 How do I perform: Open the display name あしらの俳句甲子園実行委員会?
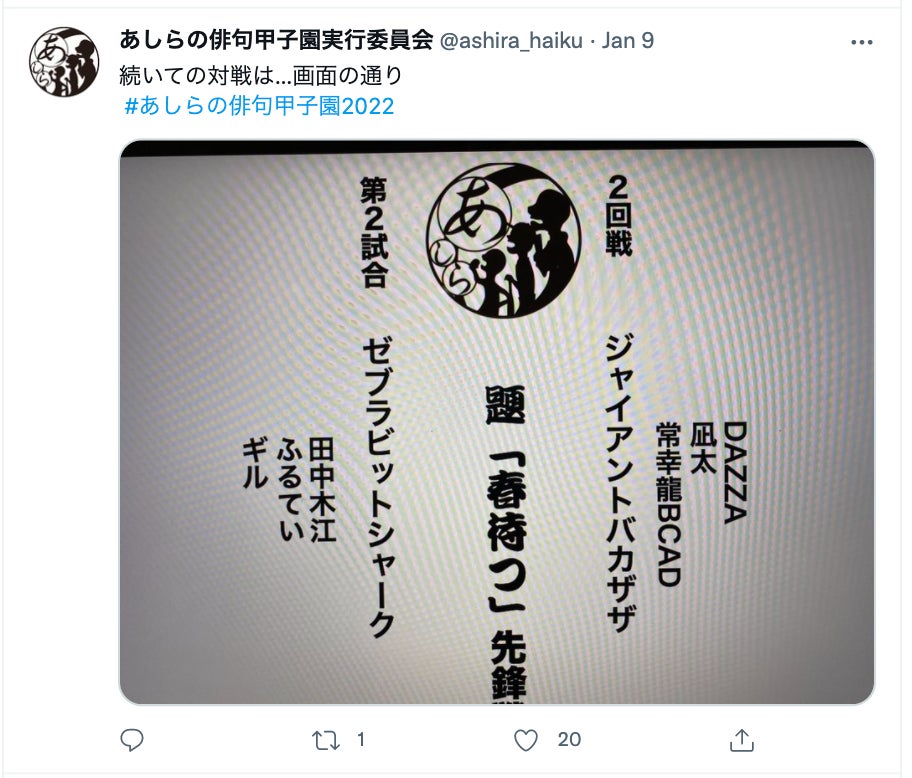[276, 40]
